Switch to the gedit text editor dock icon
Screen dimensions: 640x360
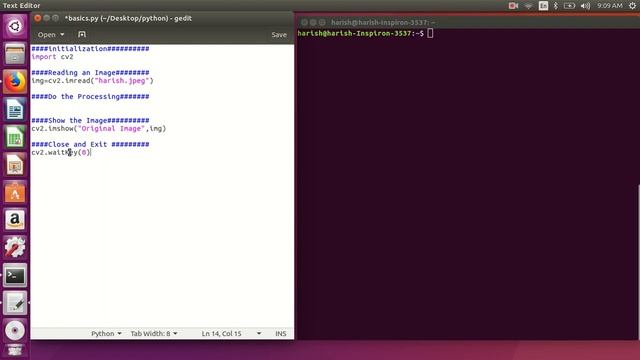15,303
